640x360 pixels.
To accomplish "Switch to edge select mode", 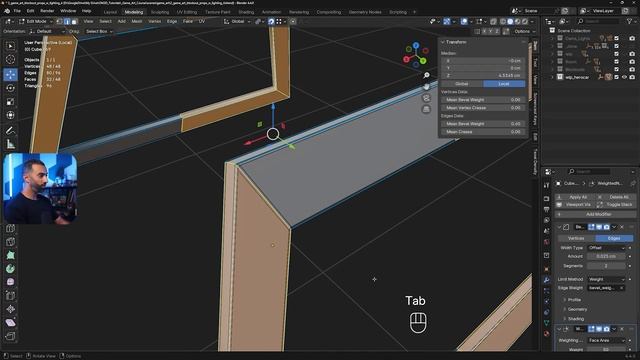I will pos(67,21).
